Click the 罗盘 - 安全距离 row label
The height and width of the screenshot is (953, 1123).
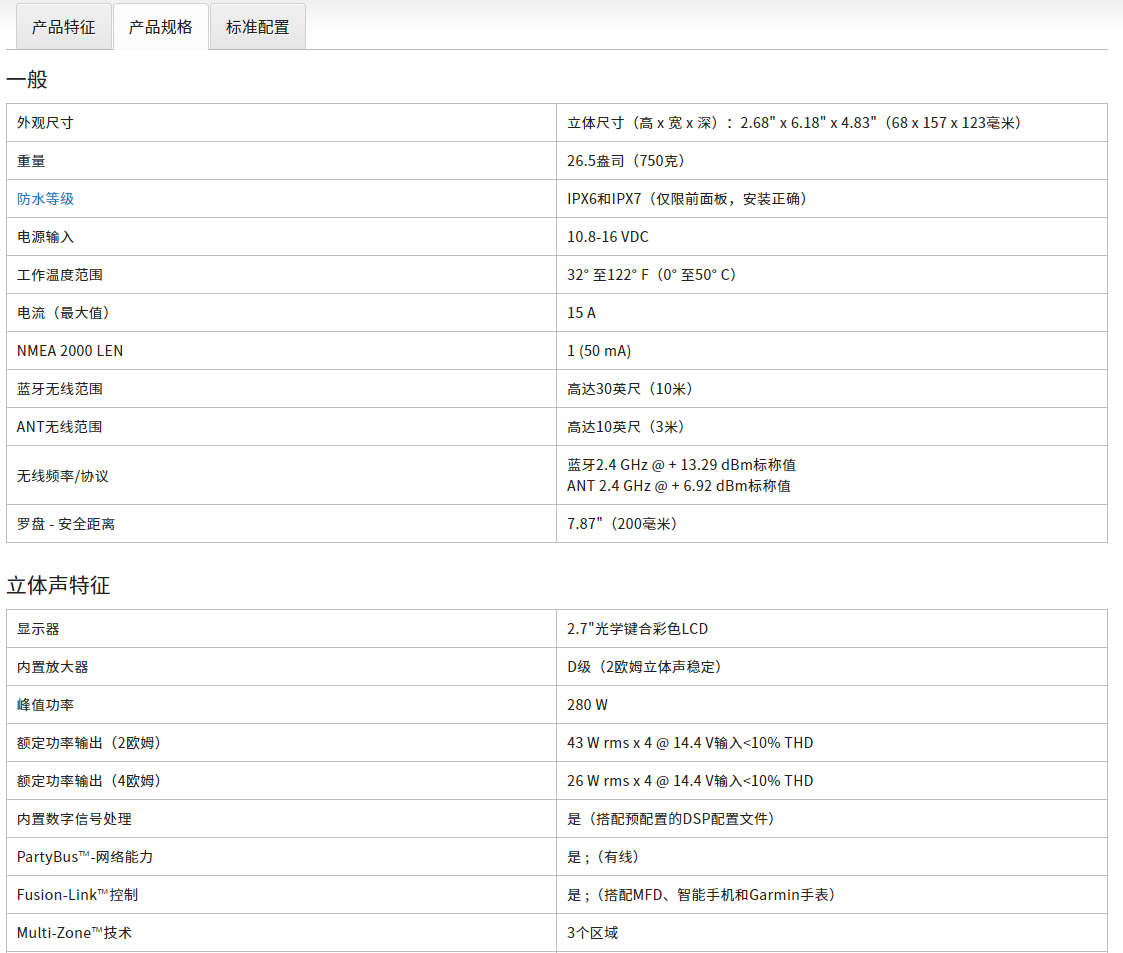pos(66,524)
